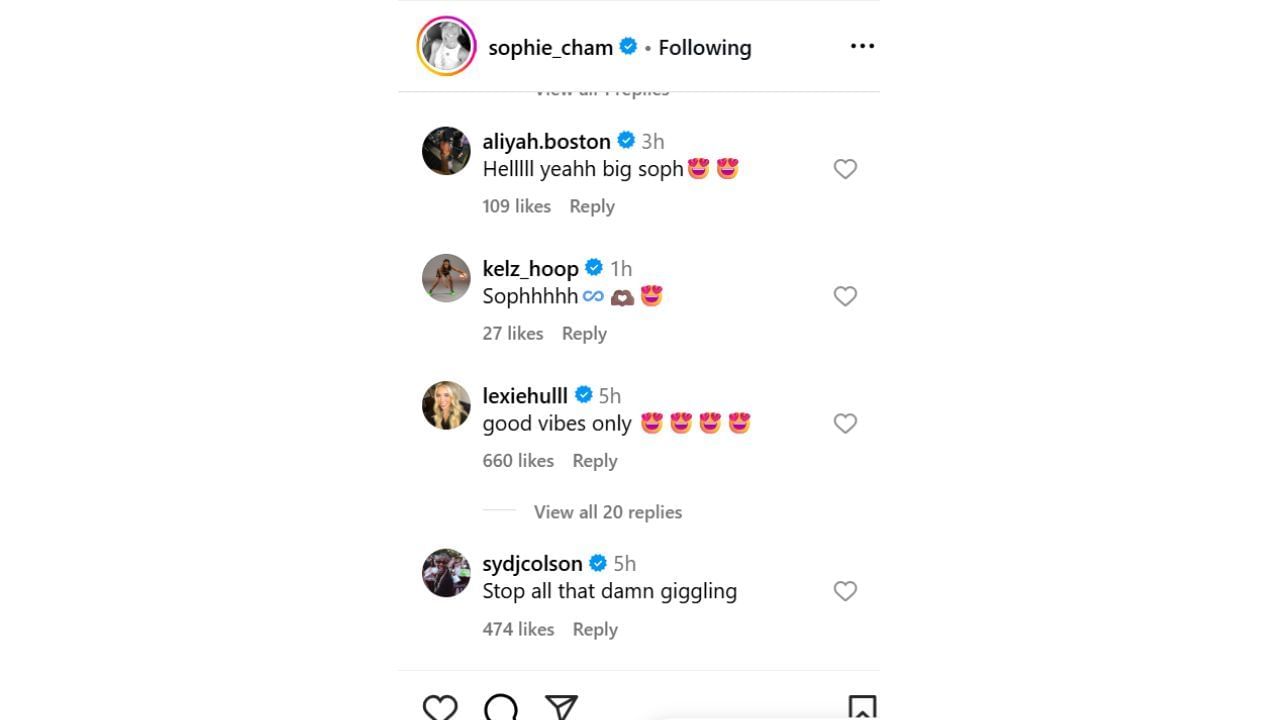1280x720 pixels.
Task: Click the Following status button
Action: (x=704, y=47)
